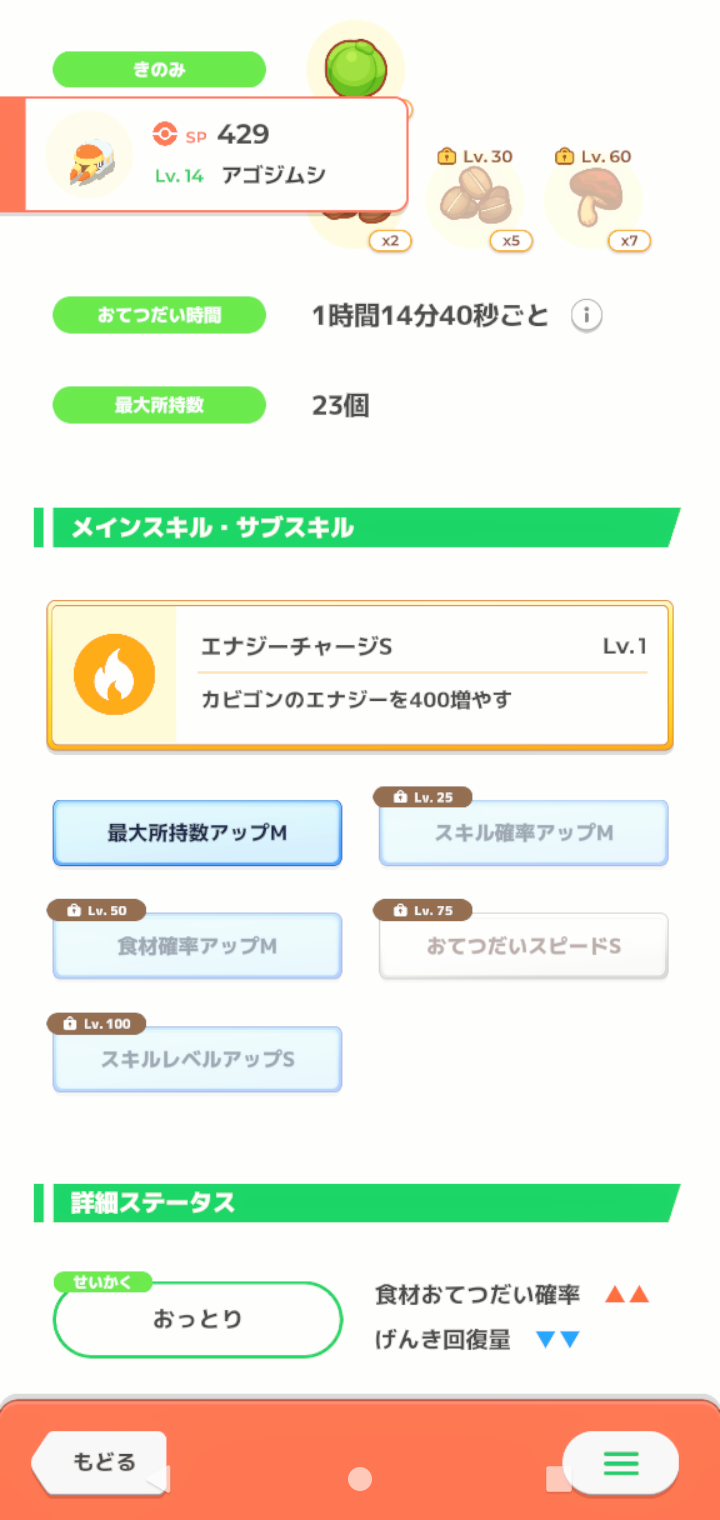The height and width of the screenshot is (1520, 720).
Task: Tap the きのみ label
Action: [159, 70]
